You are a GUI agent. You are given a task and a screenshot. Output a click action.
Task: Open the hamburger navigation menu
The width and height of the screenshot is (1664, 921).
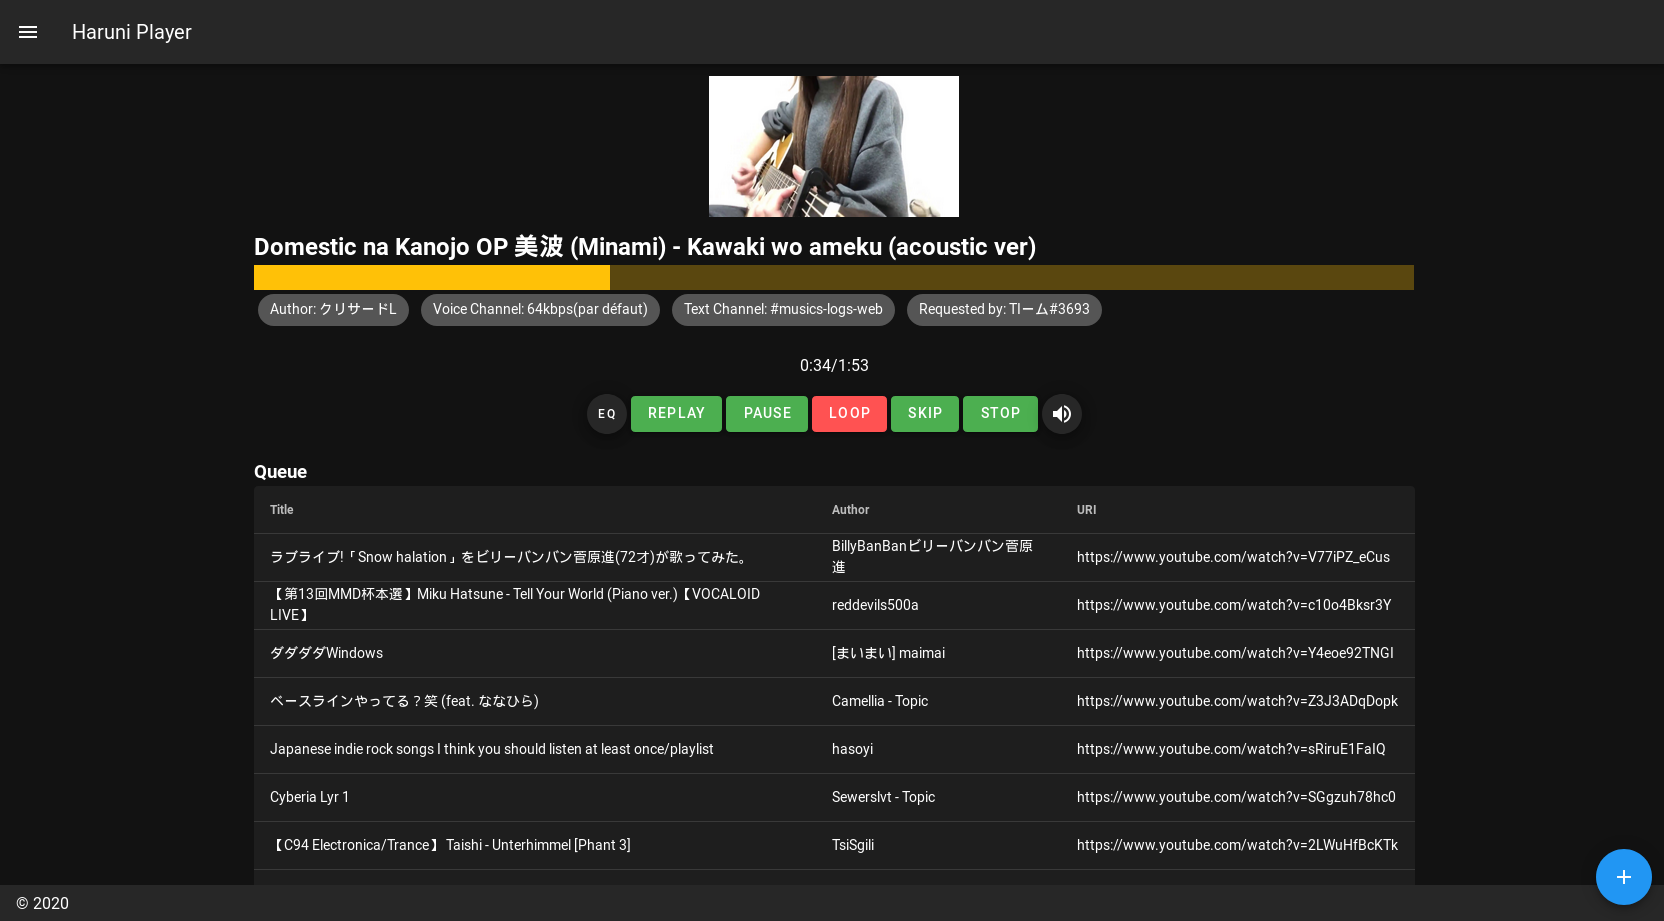28,32
